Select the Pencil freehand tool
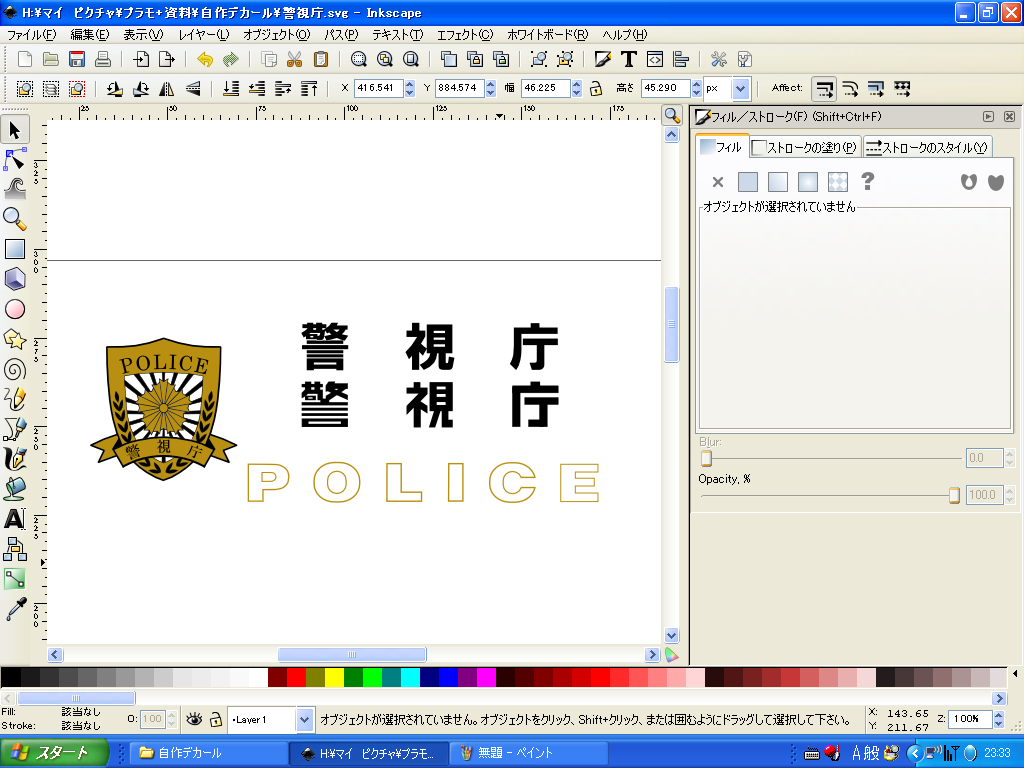Viewport: 1024px width, 768px height. coord(15,398)
